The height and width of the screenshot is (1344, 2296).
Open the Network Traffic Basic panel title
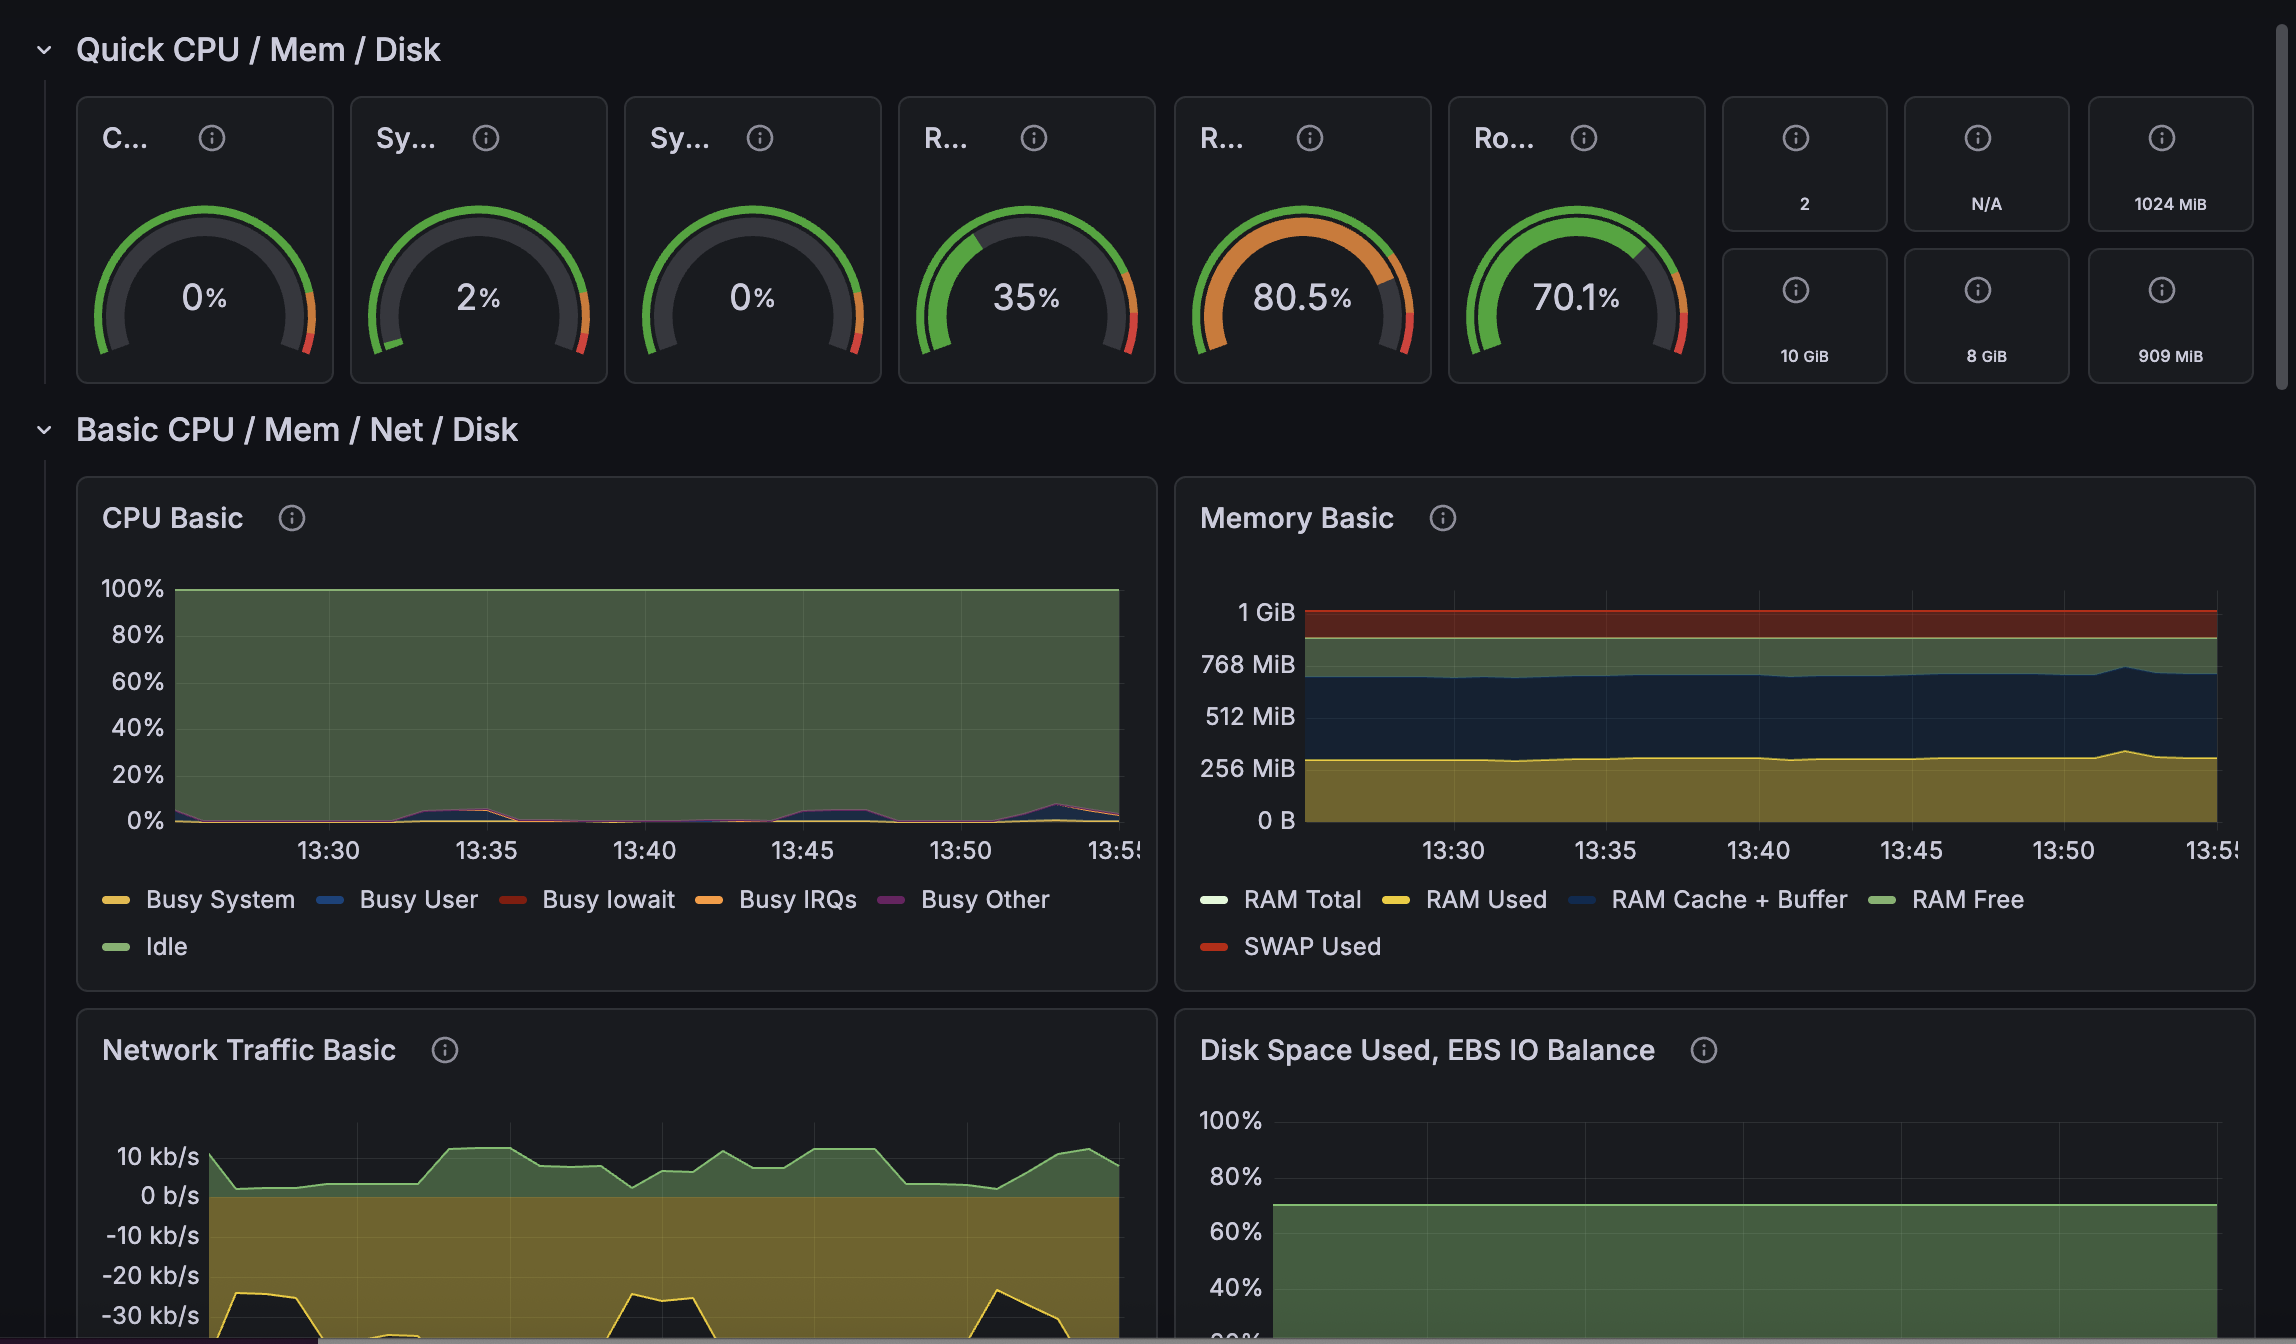pyautogui.click(x=249, y=1050)
